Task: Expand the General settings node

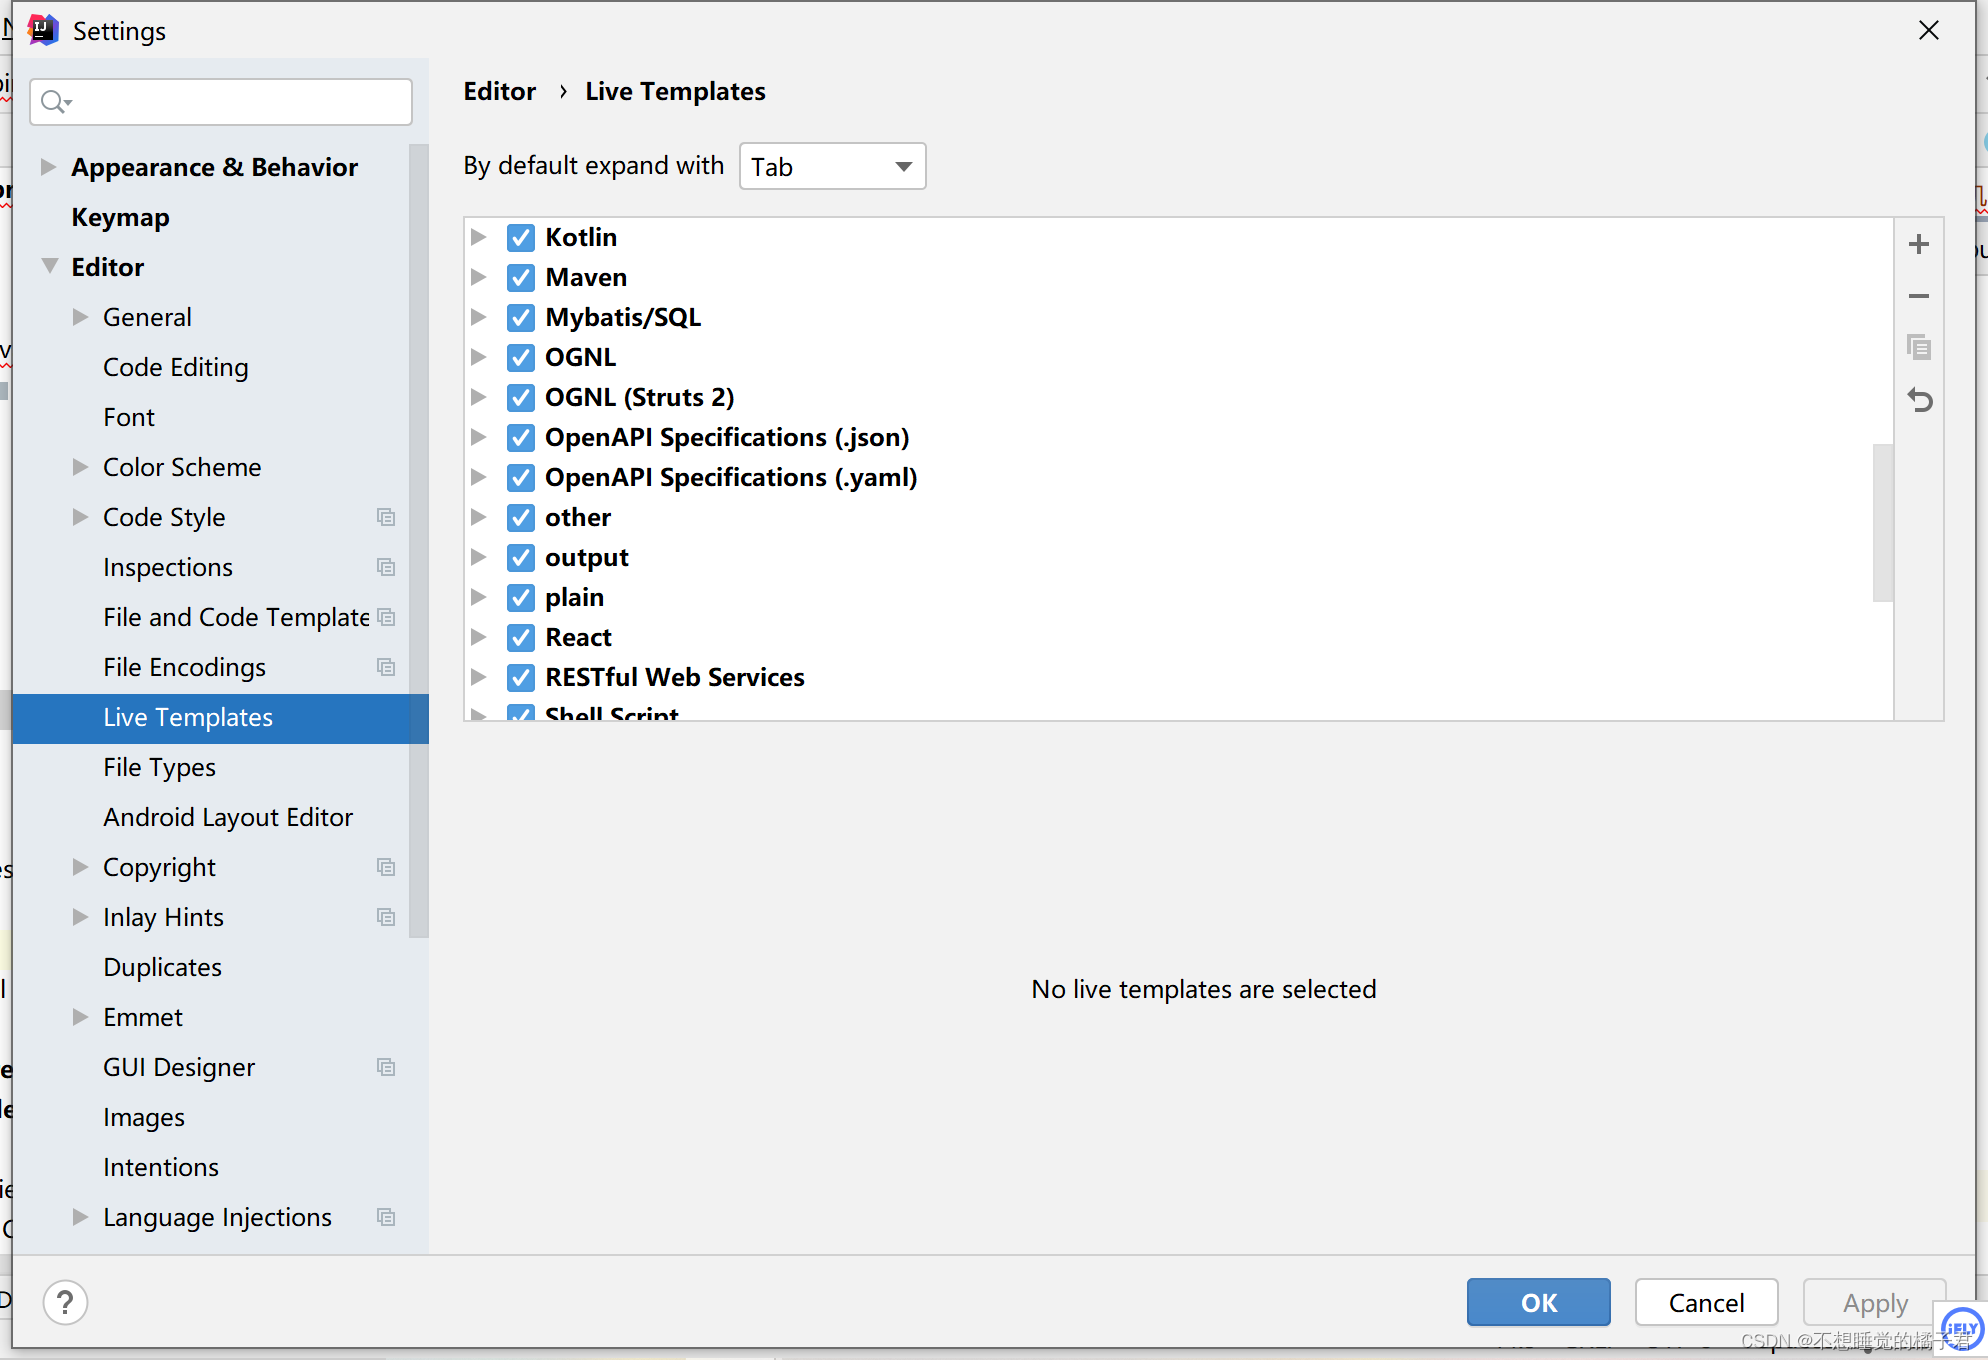Action: 80,317
